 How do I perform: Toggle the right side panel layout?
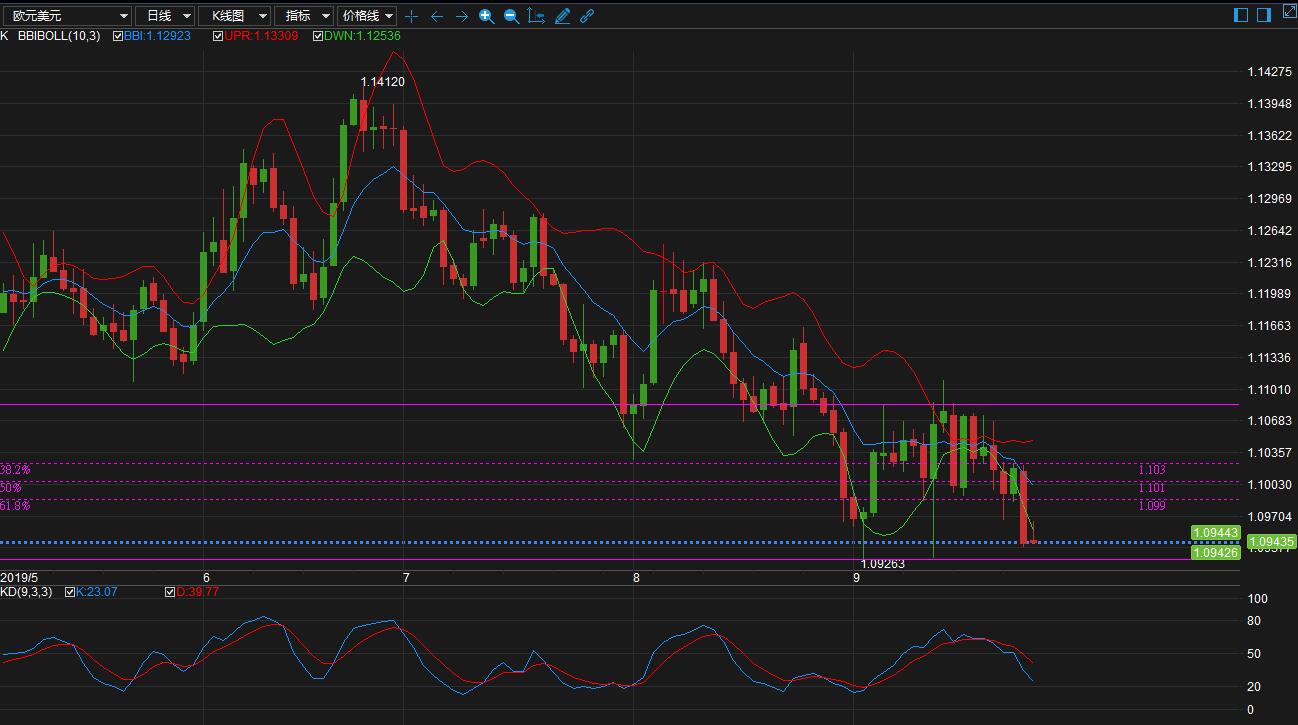(1264, 14)
